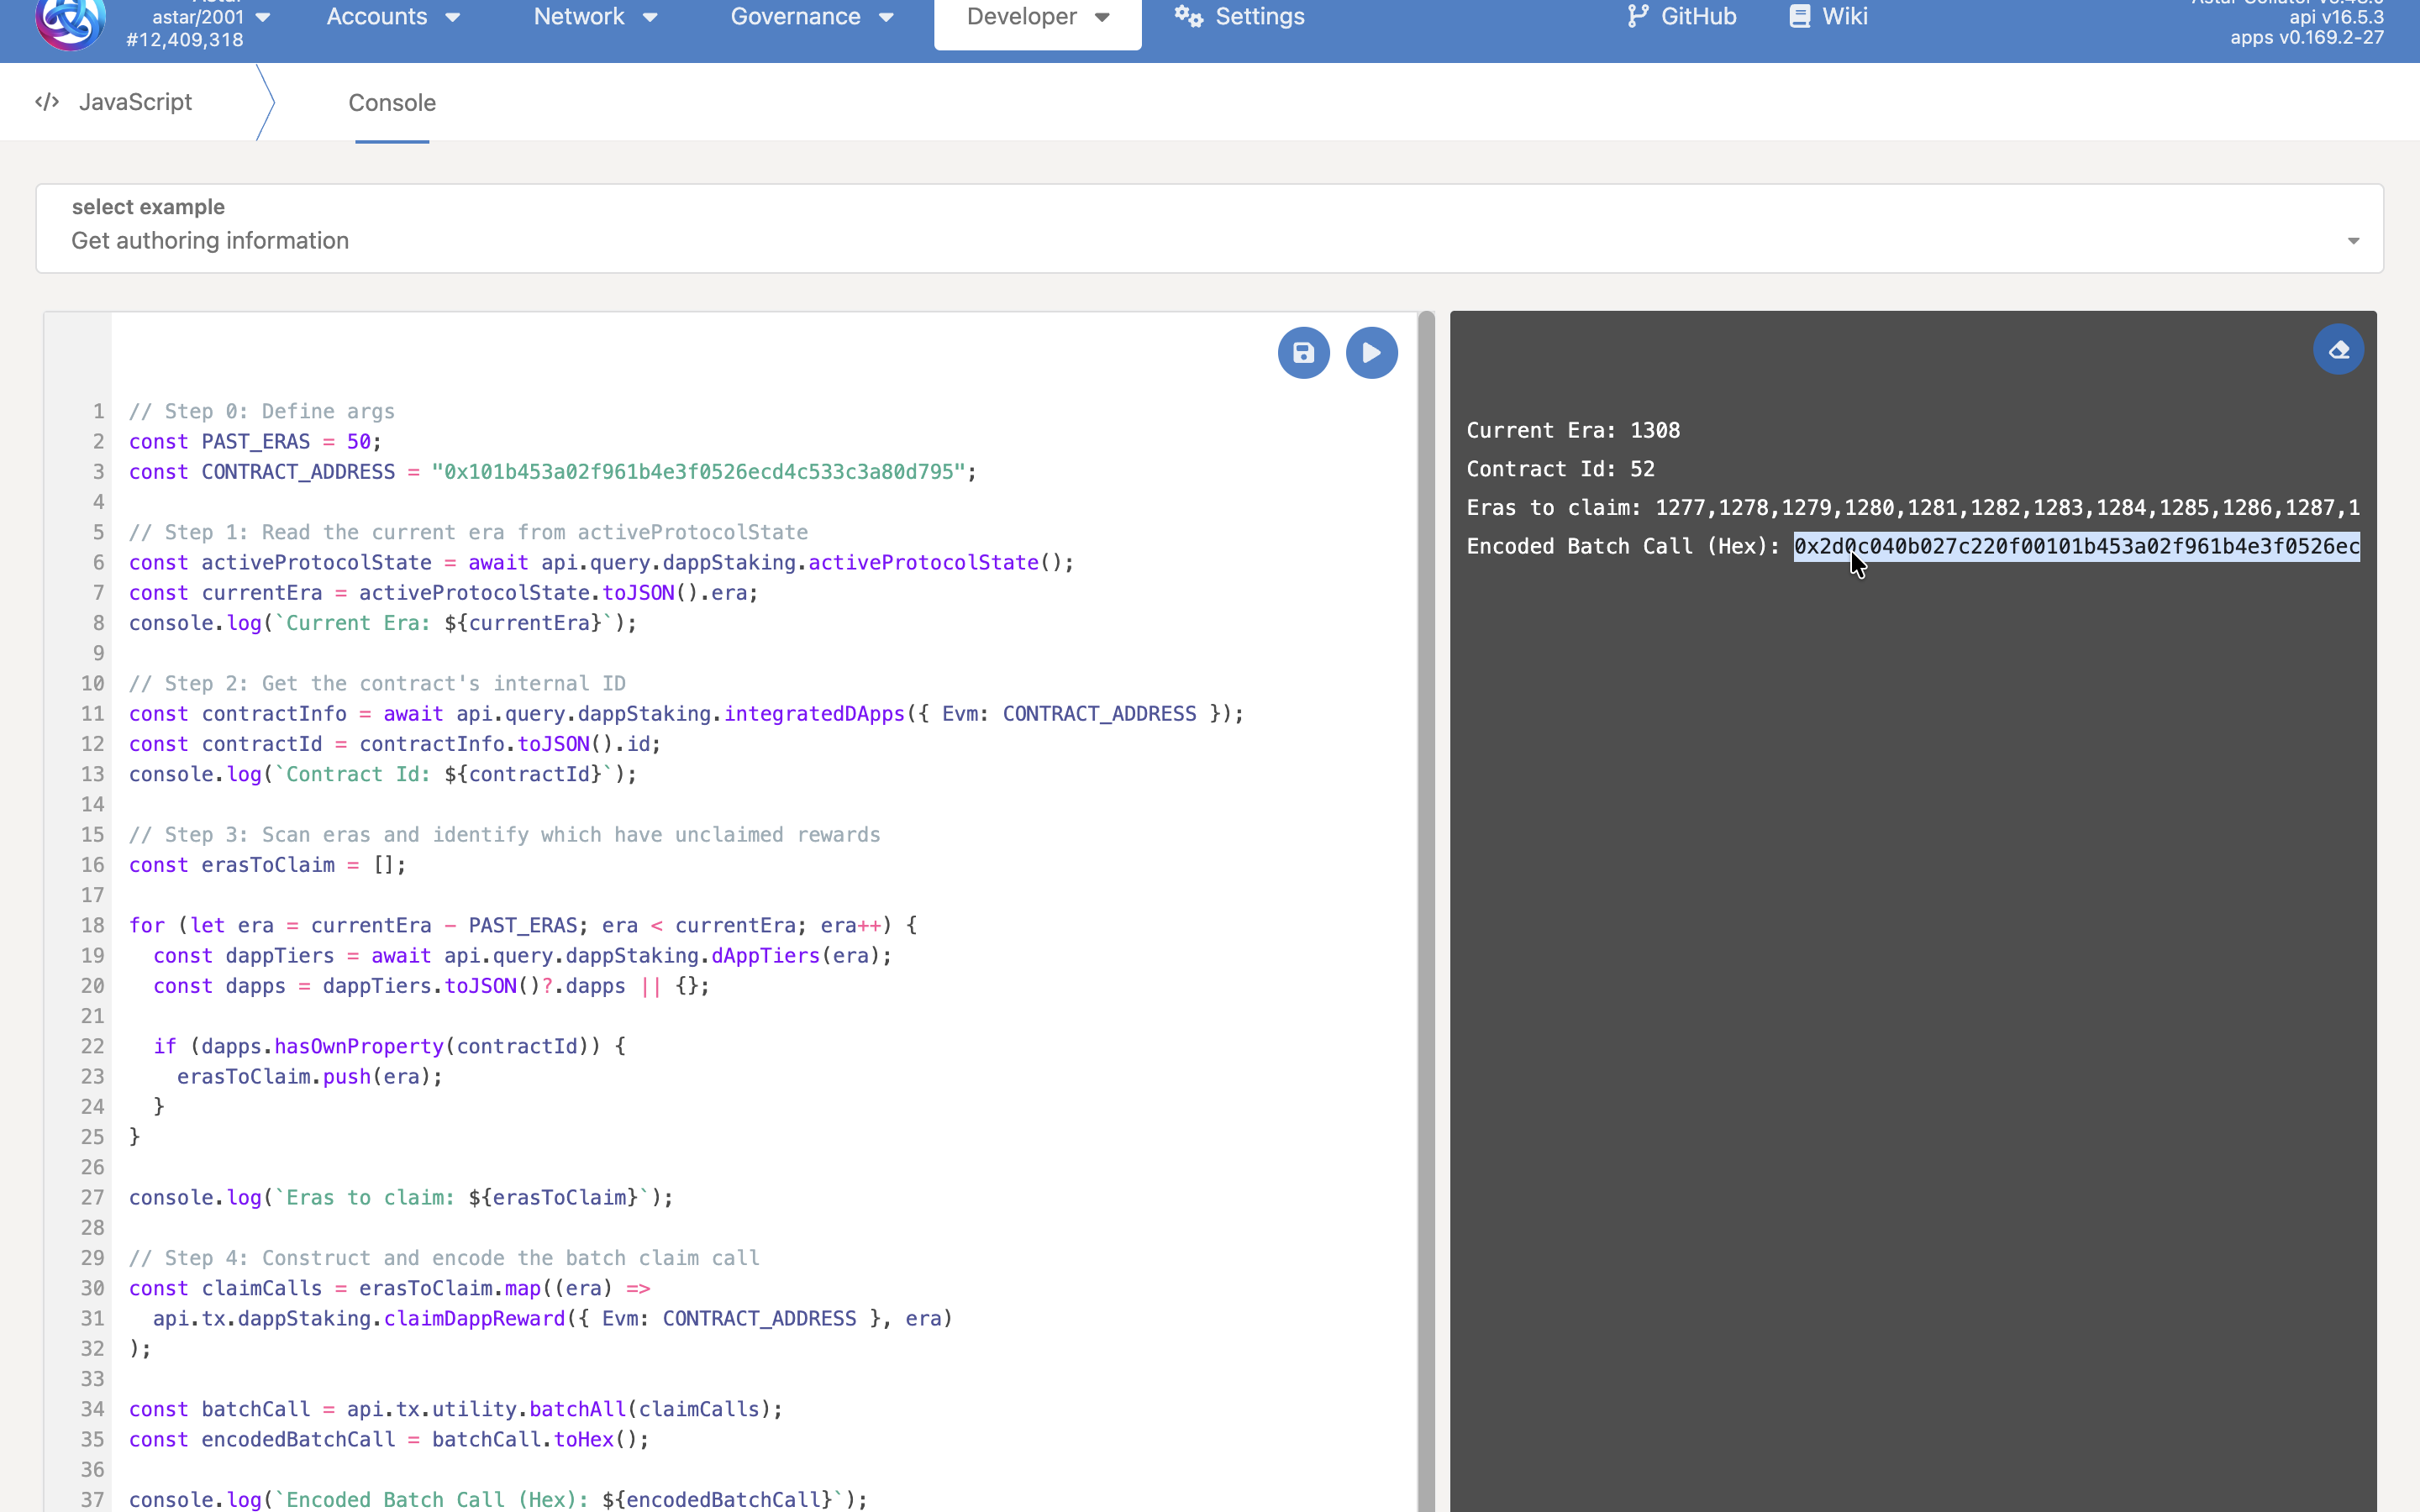Click the JavaScript code brackets icon

tap(47, 102)
